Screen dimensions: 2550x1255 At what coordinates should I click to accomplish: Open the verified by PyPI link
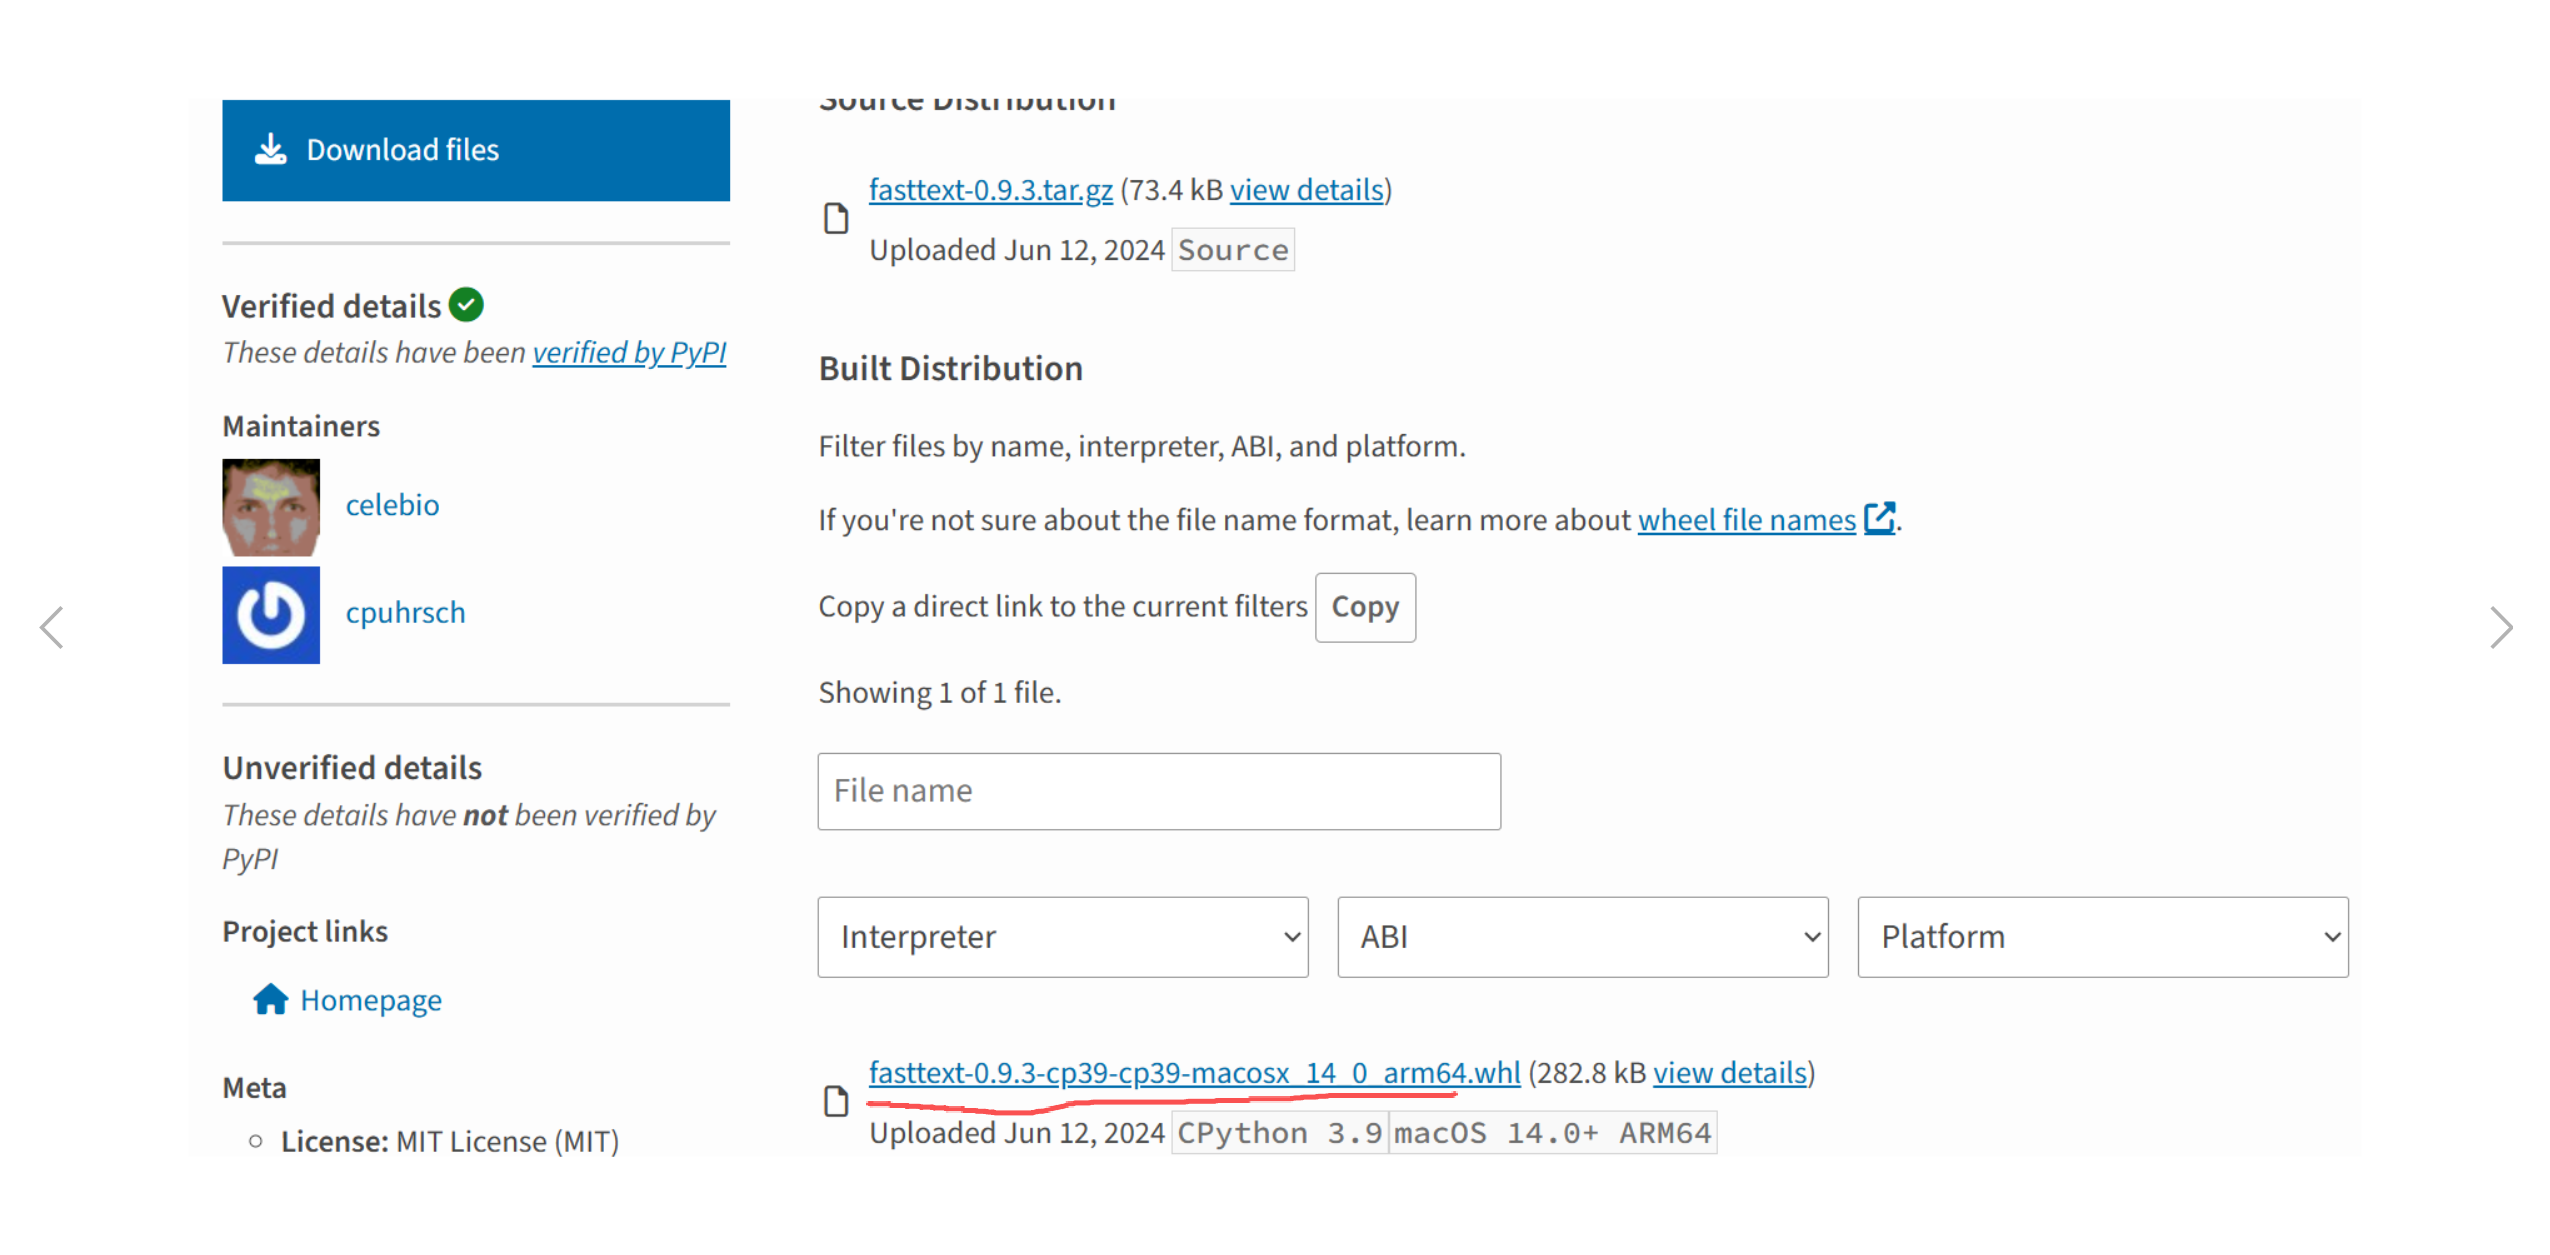(629, 352)
